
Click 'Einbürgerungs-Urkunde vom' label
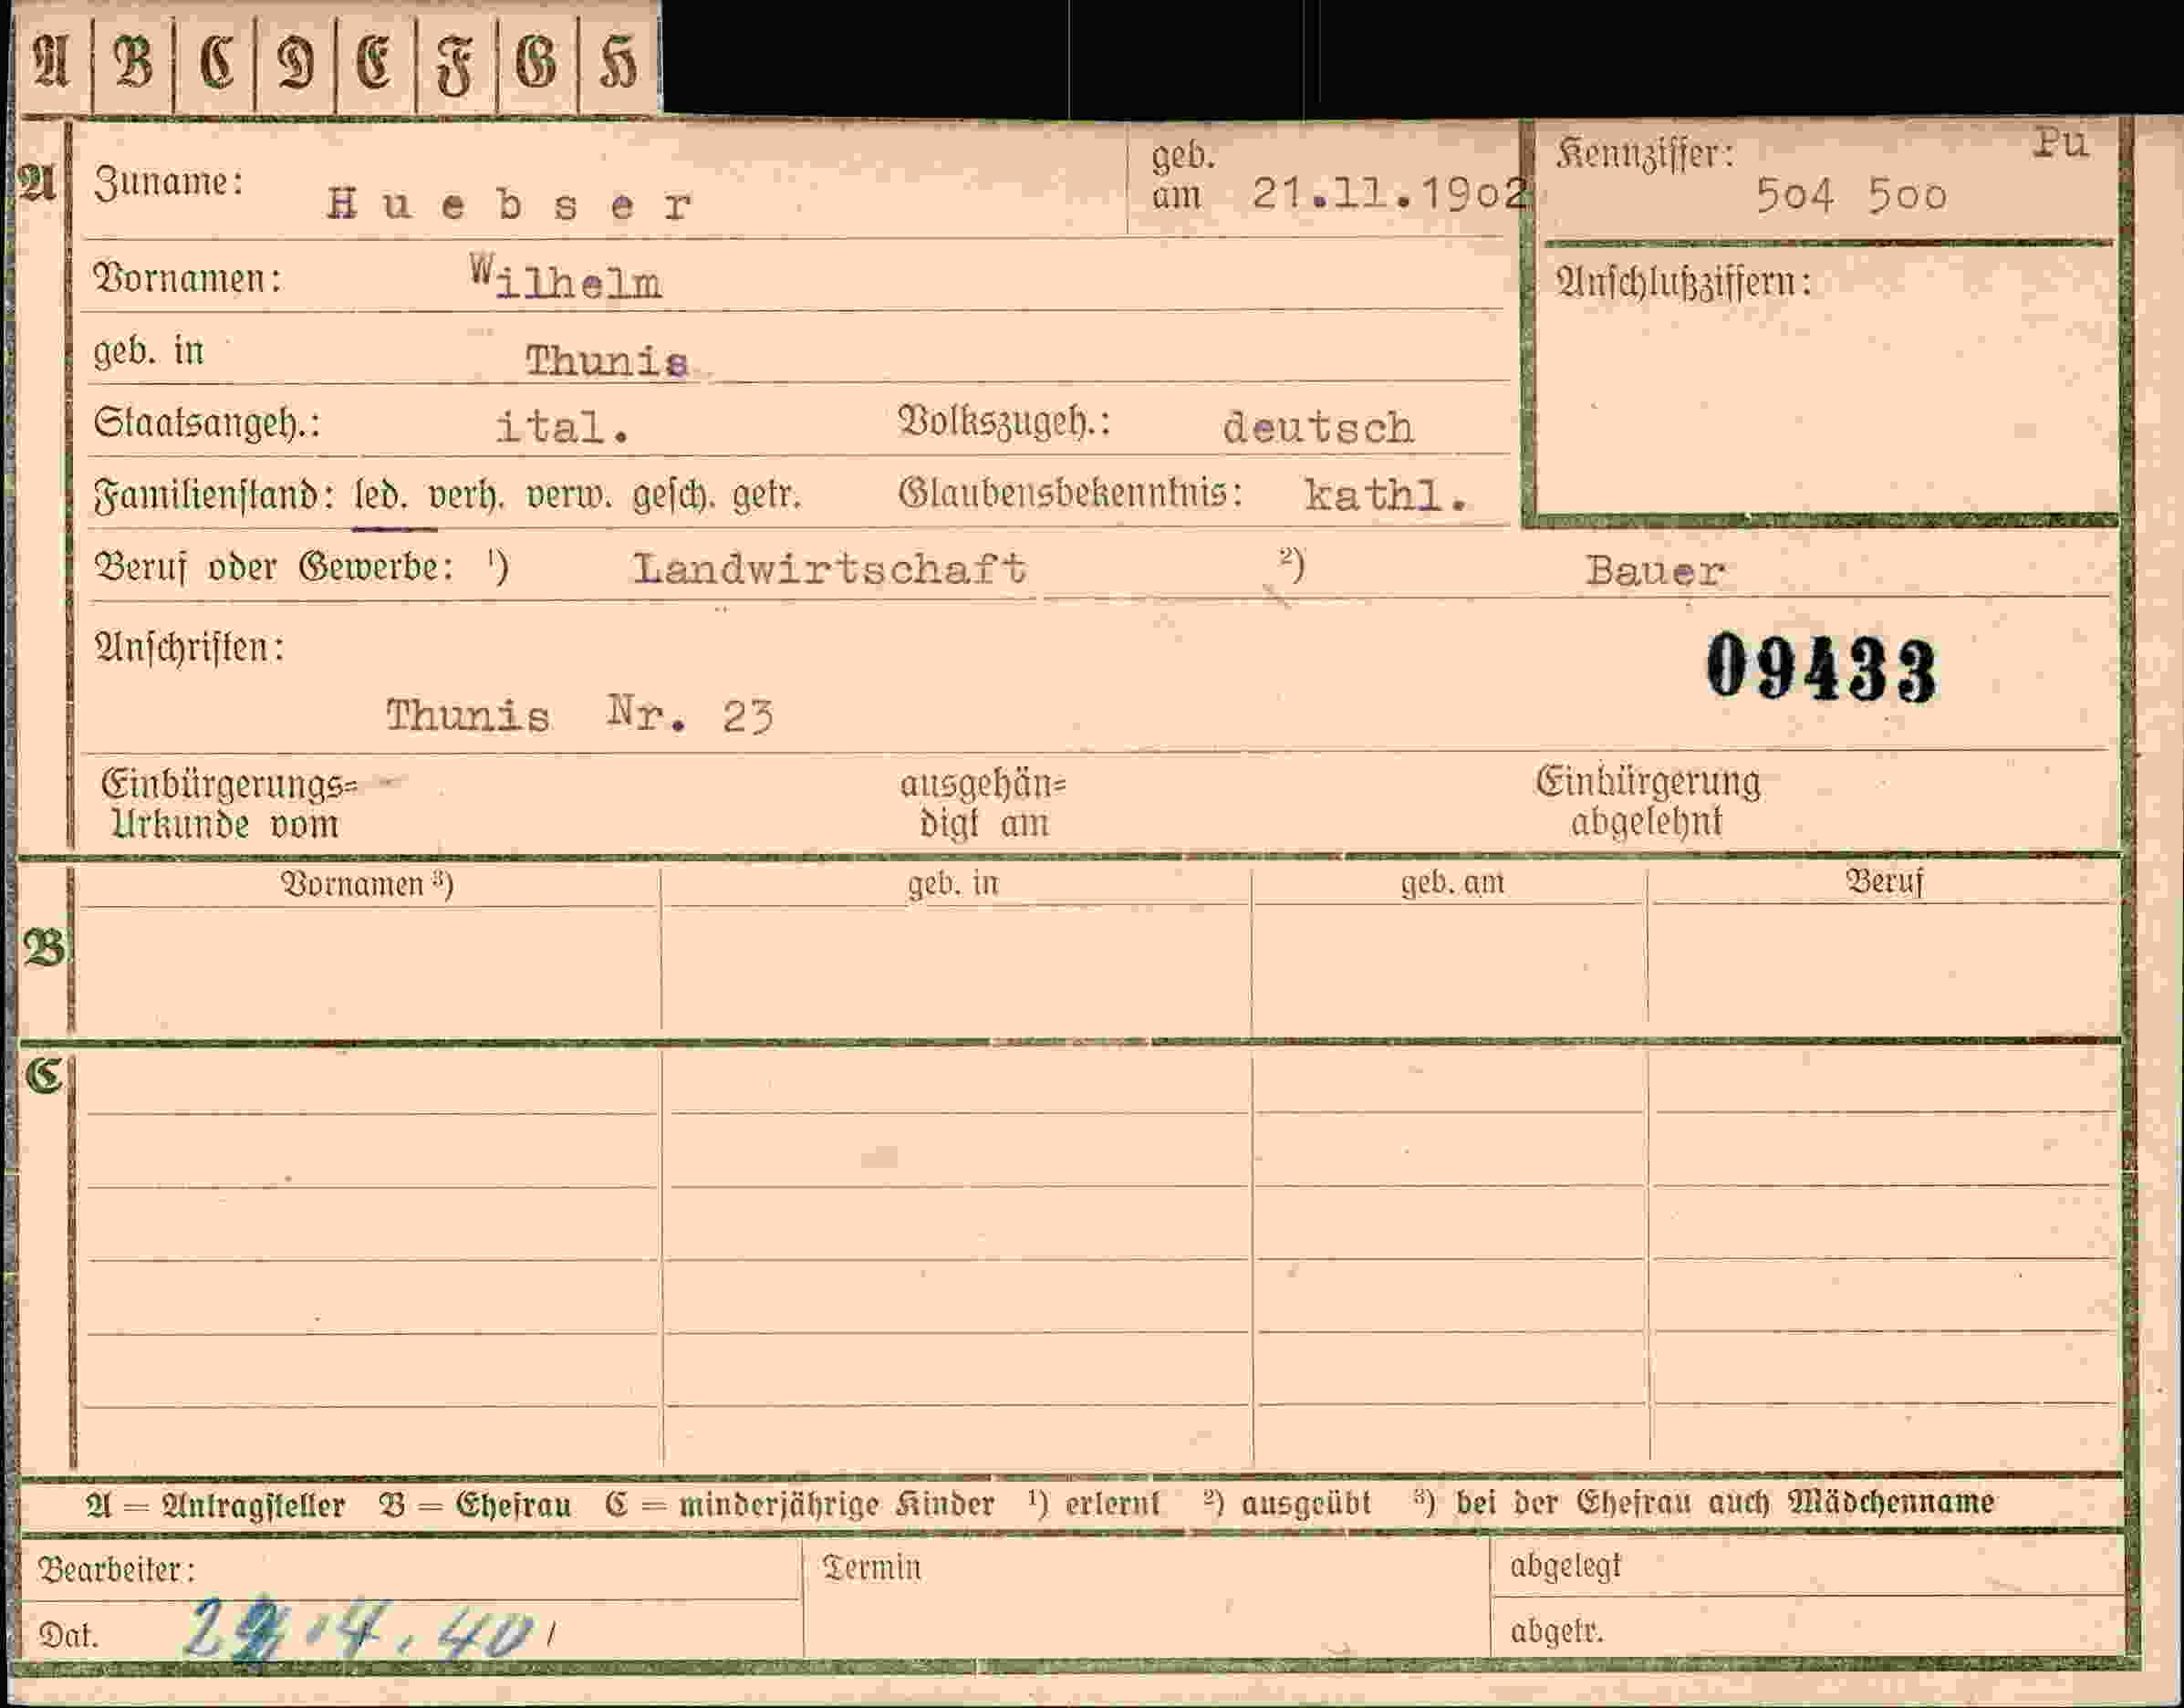pos(228,804)
